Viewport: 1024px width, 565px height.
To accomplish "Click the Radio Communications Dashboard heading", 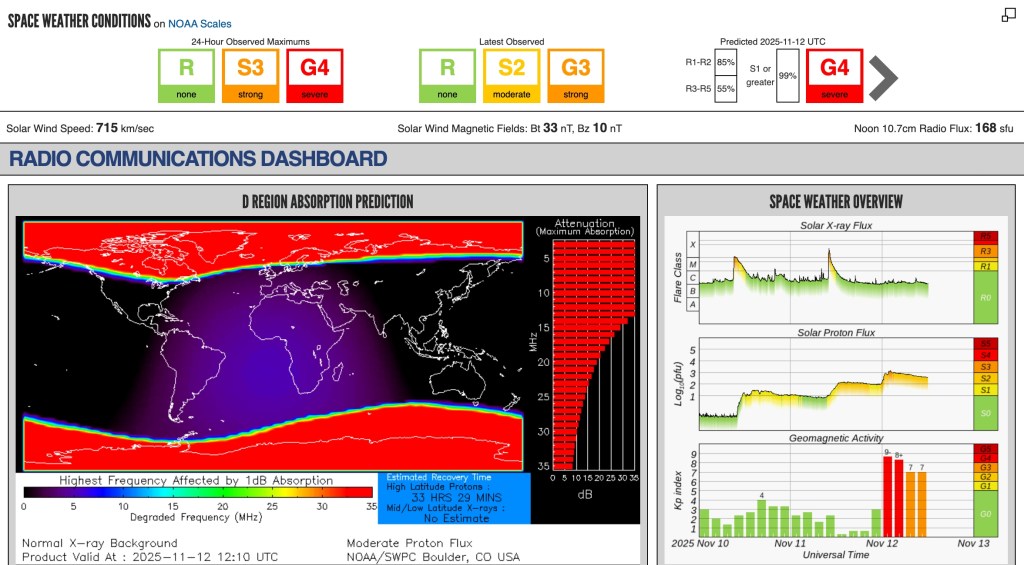I will 198,158.
